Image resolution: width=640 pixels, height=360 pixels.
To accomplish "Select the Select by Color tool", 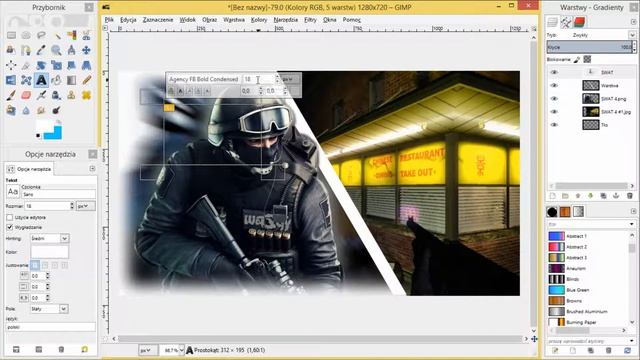I will click(71, 36).
